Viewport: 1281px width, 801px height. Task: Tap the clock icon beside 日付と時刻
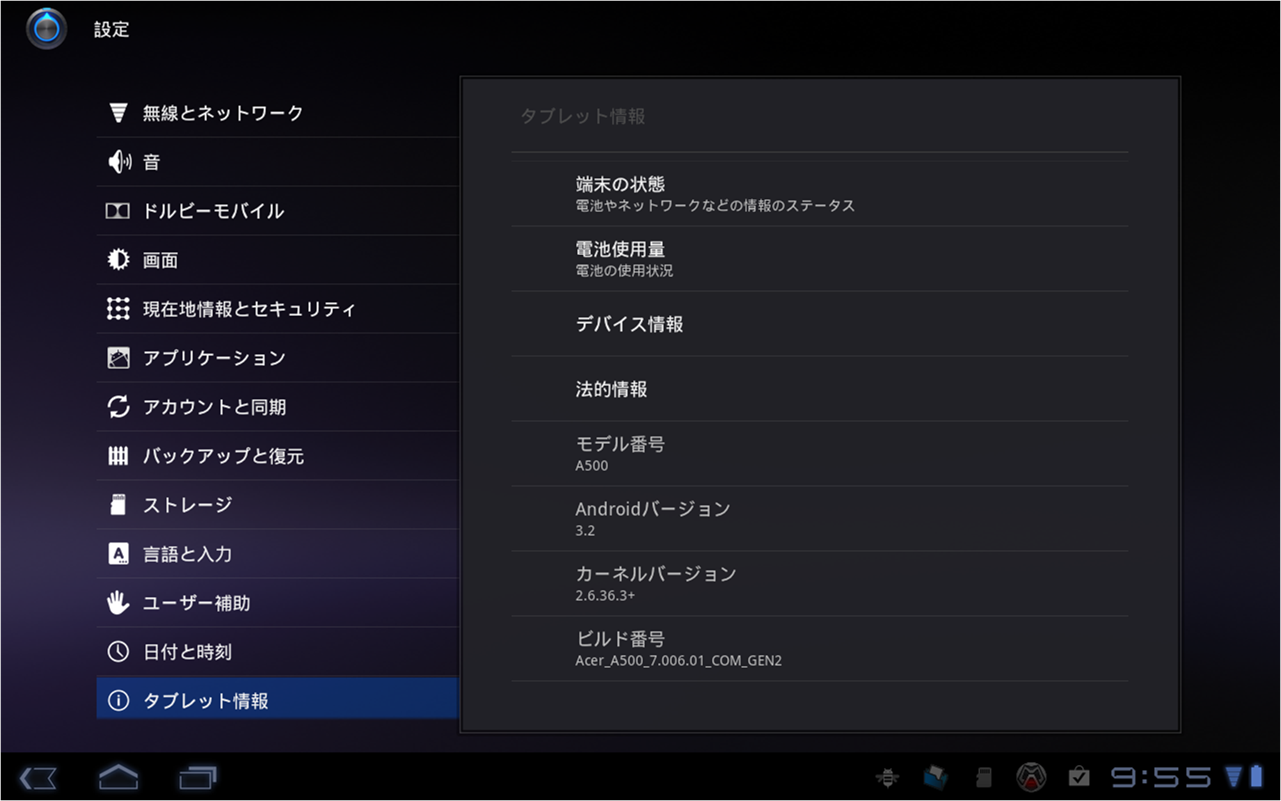[118, 652]
